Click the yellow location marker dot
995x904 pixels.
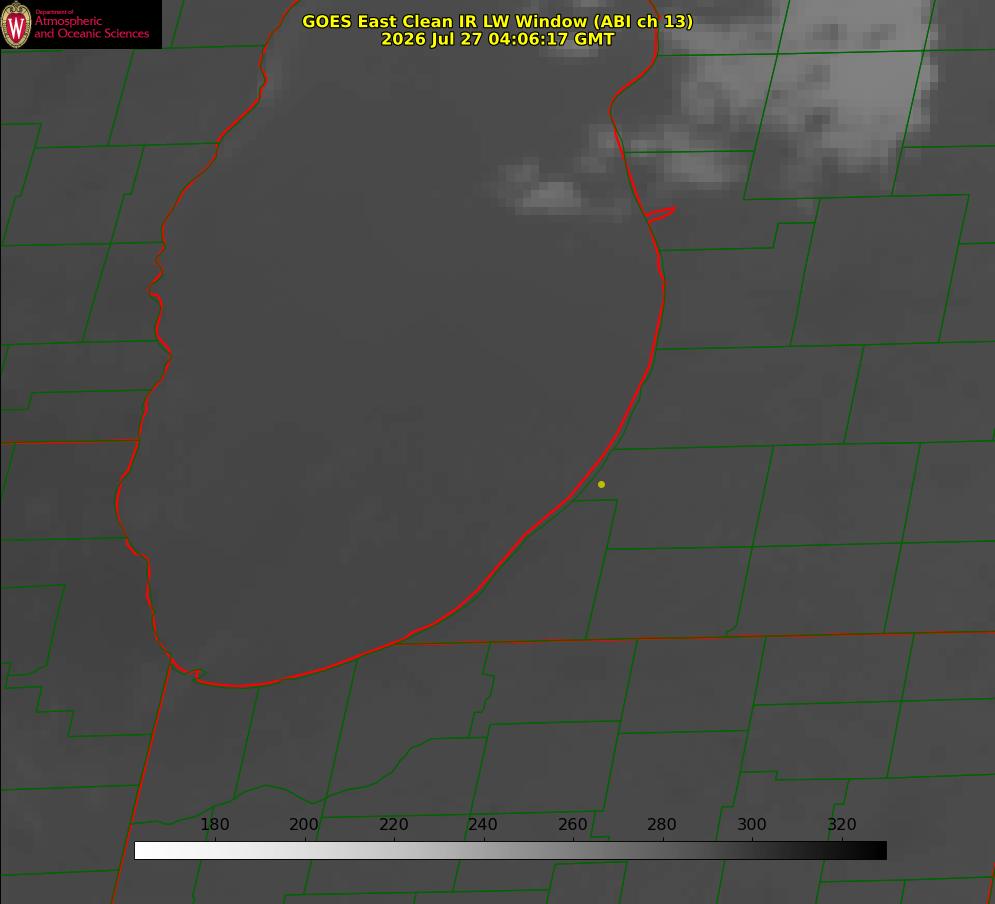click(601, 484)
